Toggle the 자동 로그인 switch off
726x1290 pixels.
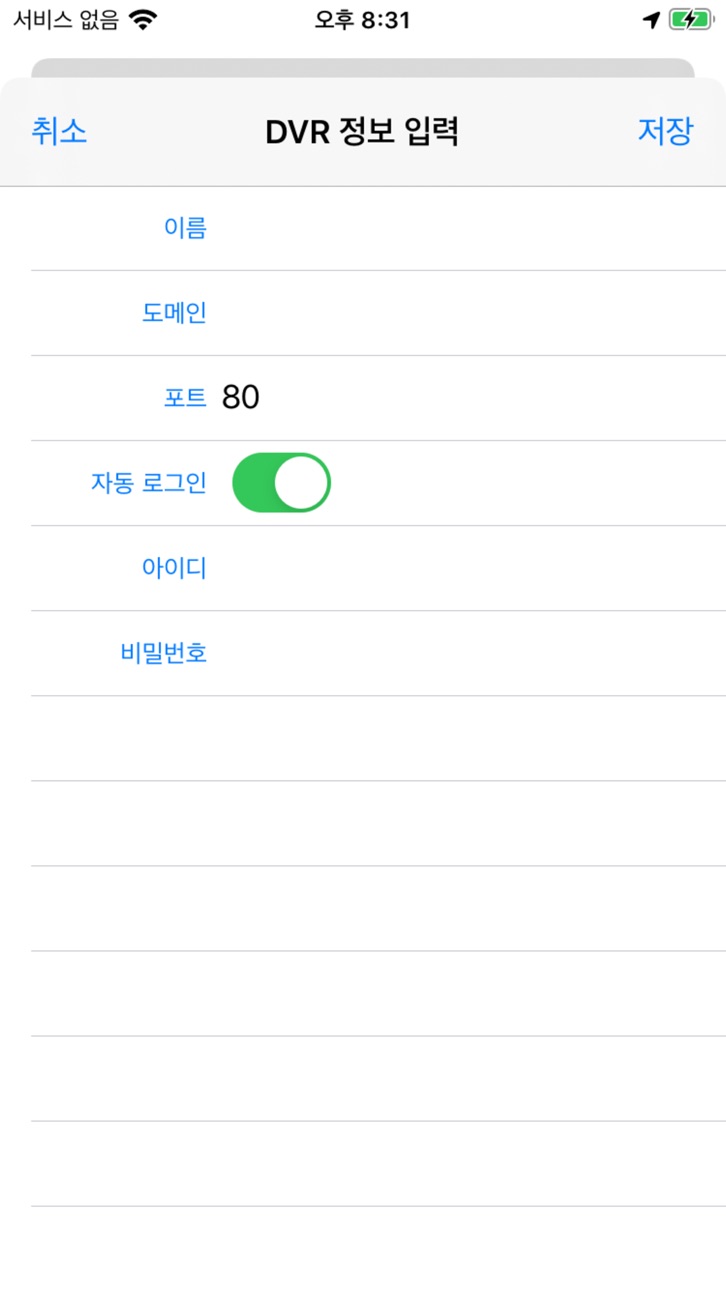coord(281,483)
